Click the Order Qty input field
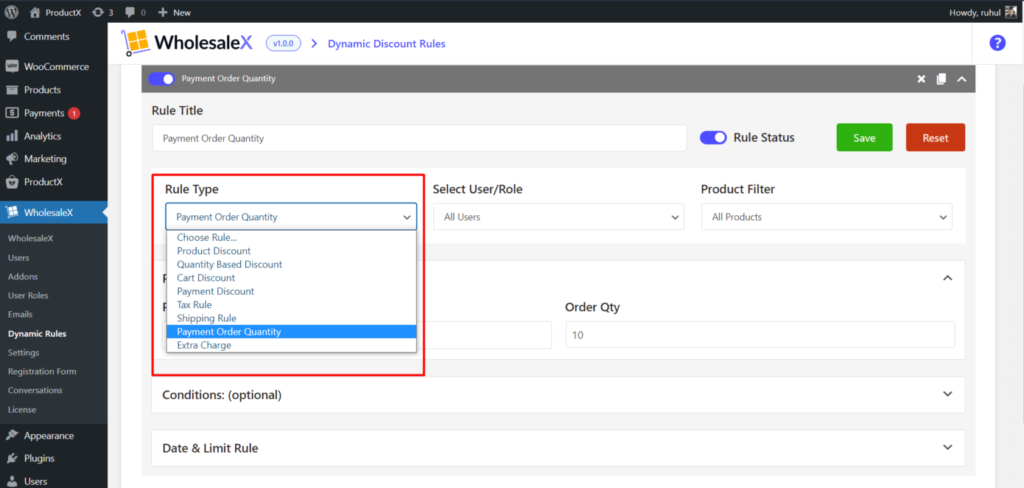The height and width of the screenshot is (488, 1024). (x=760, y=334)
